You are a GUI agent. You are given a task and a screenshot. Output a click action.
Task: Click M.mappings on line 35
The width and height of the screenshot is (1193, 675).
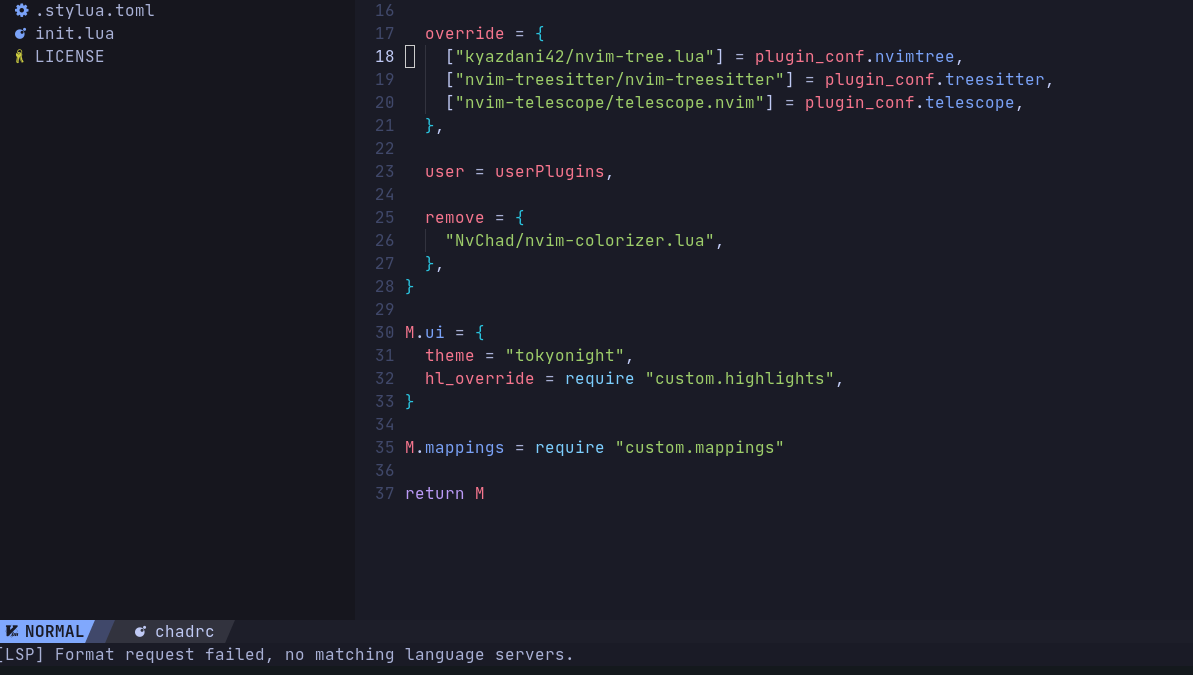[454, 447]
